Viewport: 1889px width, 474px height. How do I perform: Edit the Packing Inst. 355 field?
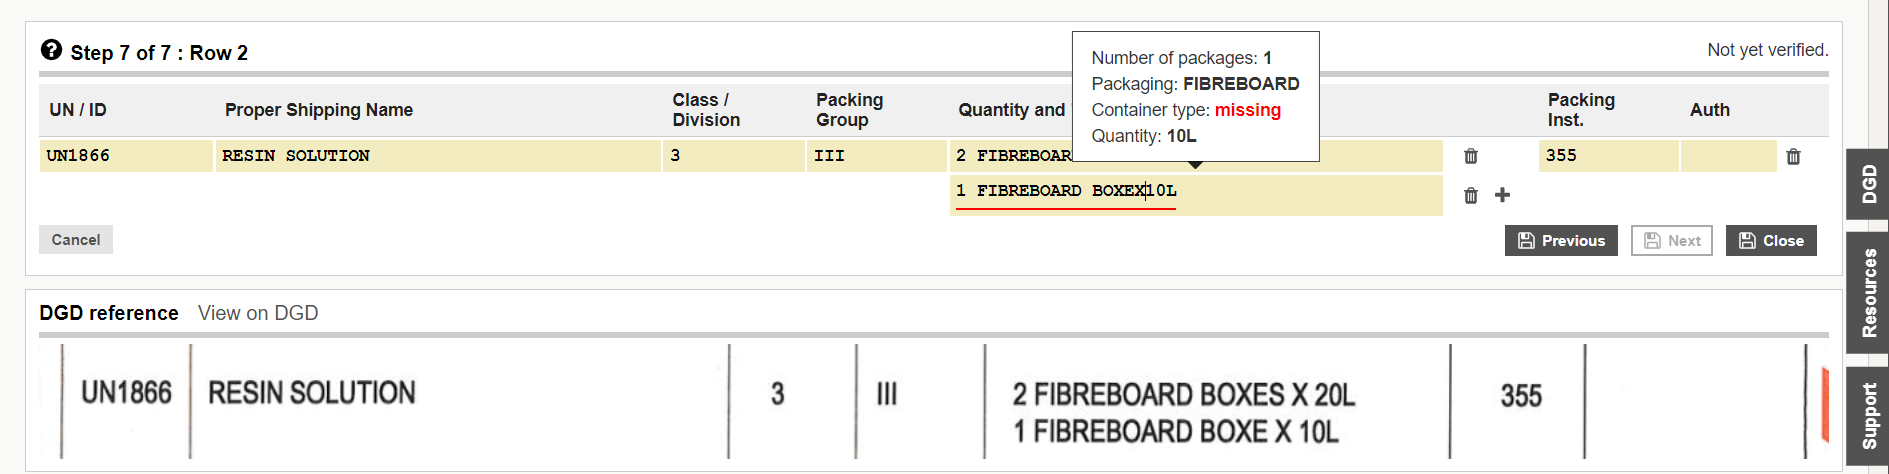[1608, 156]
